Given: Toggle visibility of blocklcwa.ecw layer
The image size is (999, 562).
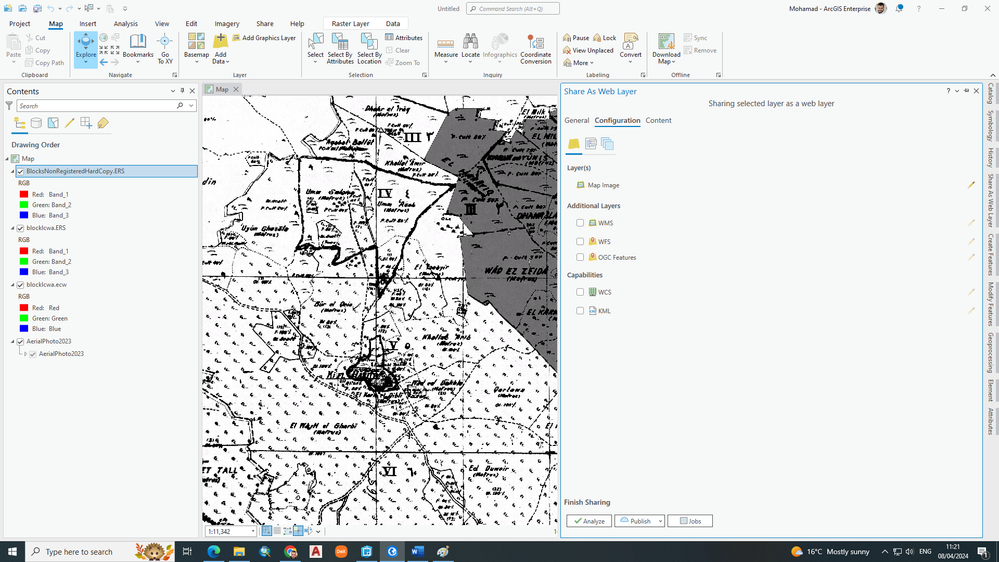Looking at the screenshot, I should [20, 285].
